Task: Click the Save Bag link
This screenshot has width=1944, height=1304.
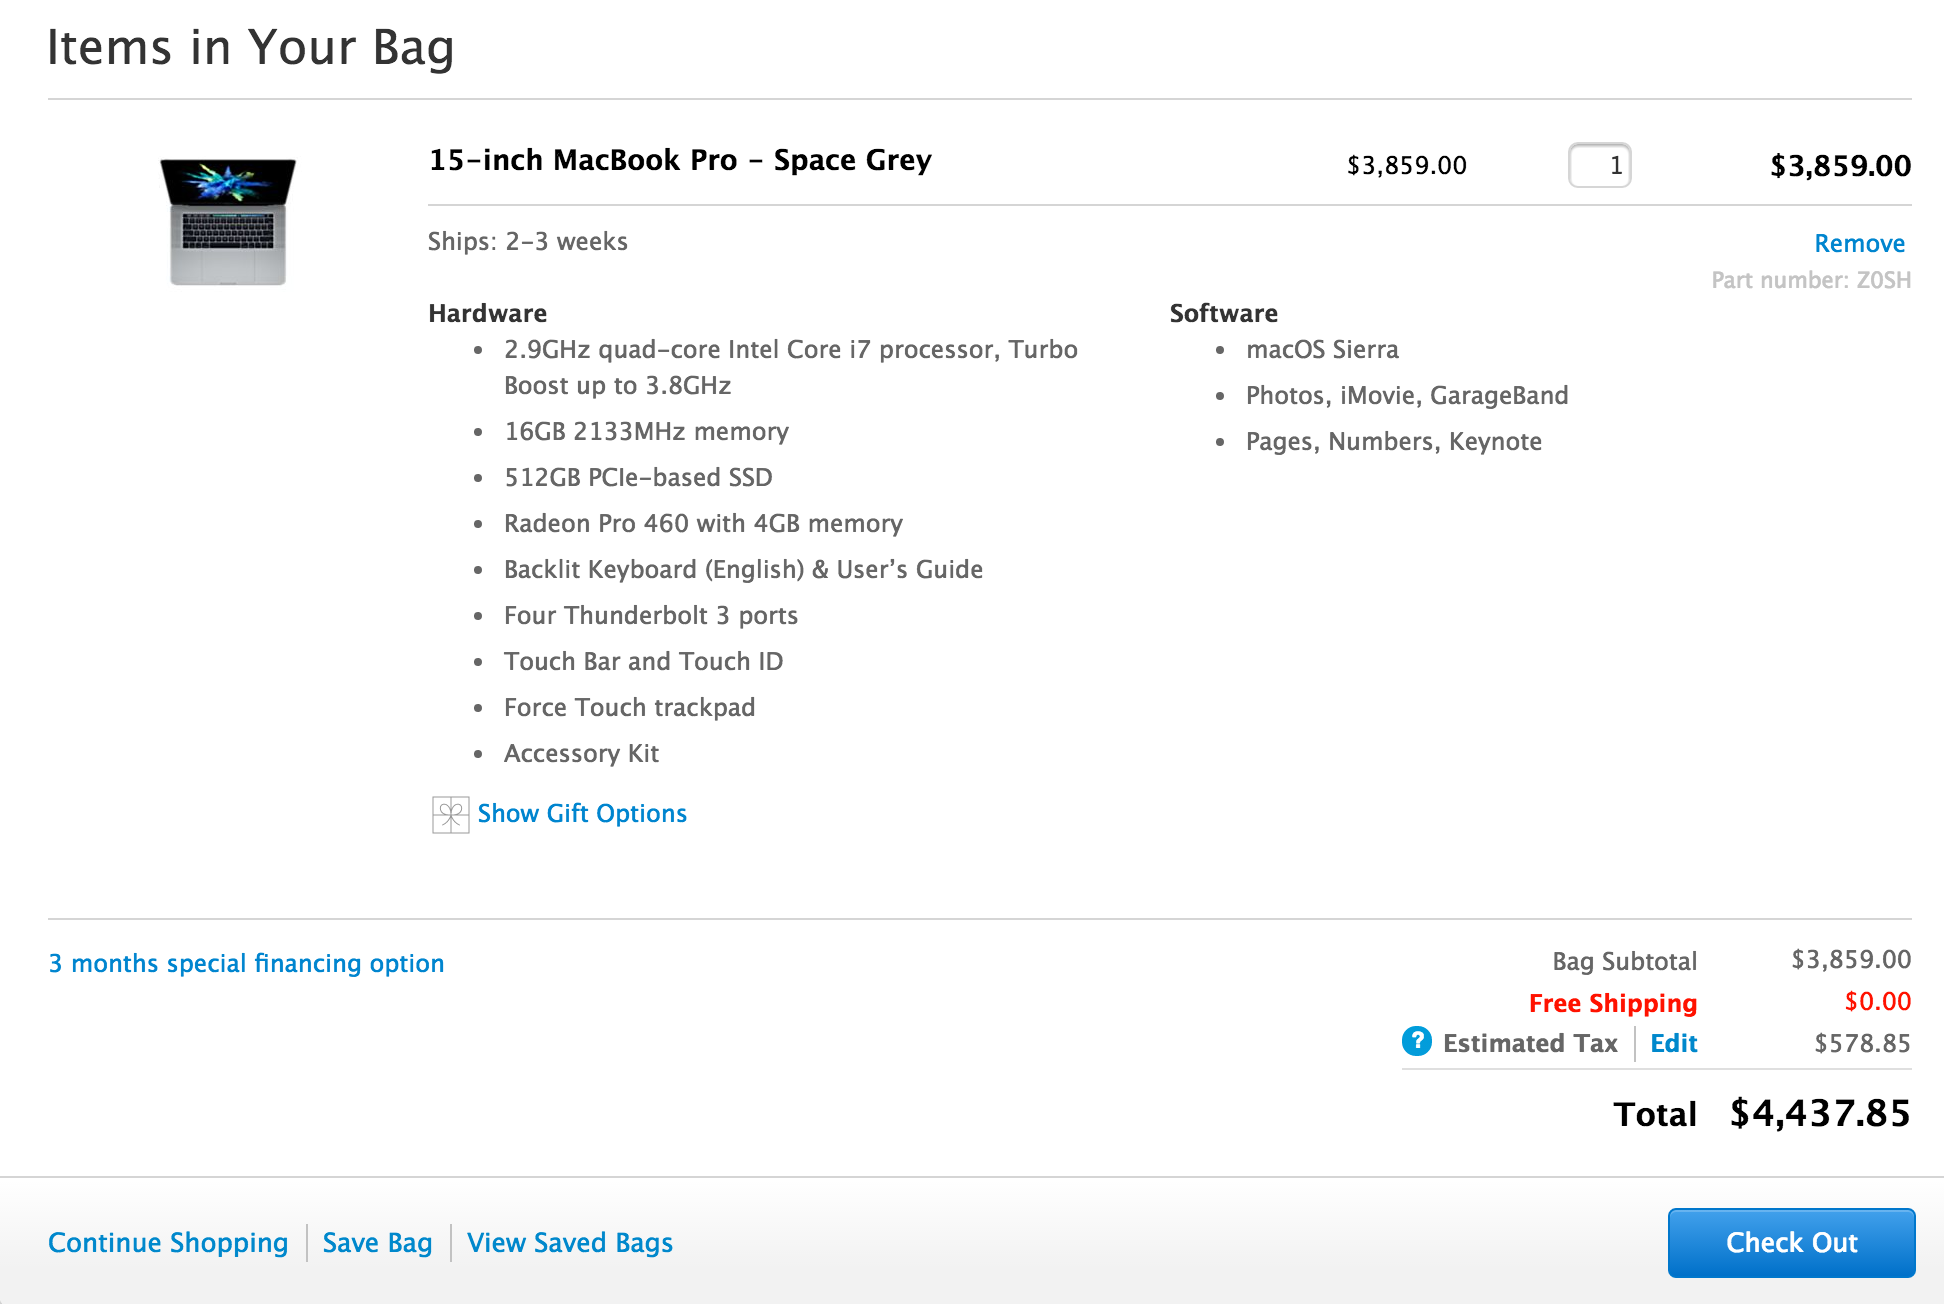Action: click(x=377, y=1242)
